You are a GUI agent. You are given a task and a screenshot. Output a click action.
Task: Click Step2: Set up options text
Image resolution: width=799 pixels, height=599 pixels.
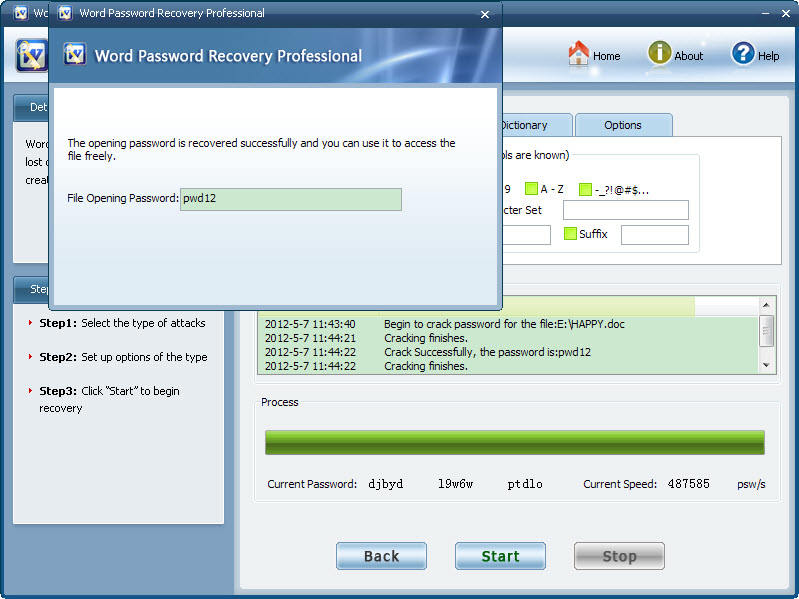coord(123,357)
